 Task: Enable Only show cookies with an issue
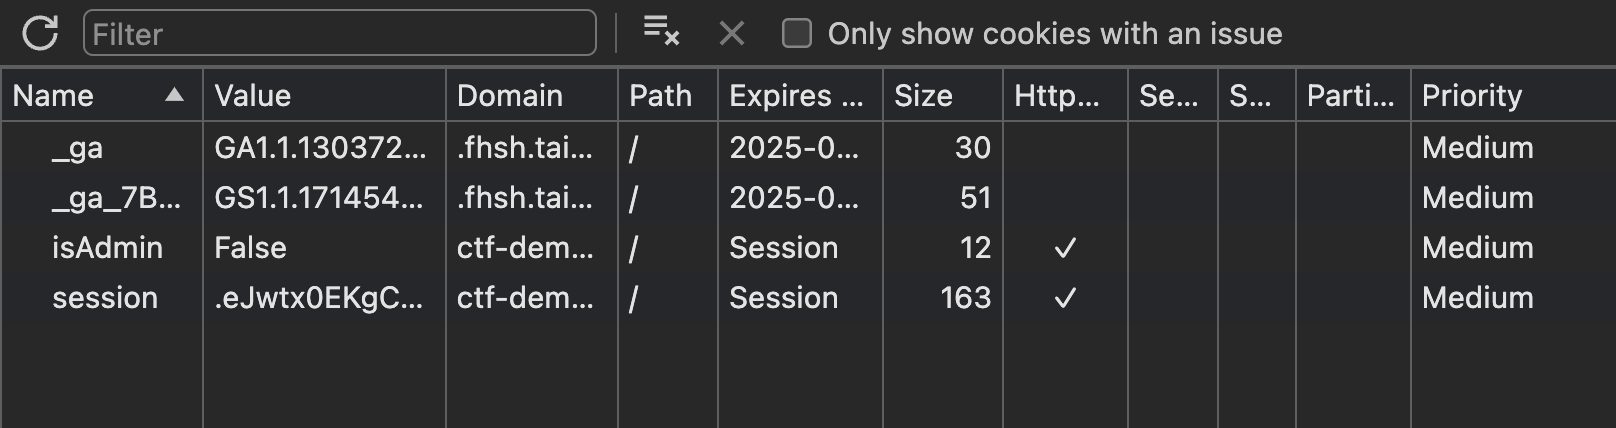point(797,33)
